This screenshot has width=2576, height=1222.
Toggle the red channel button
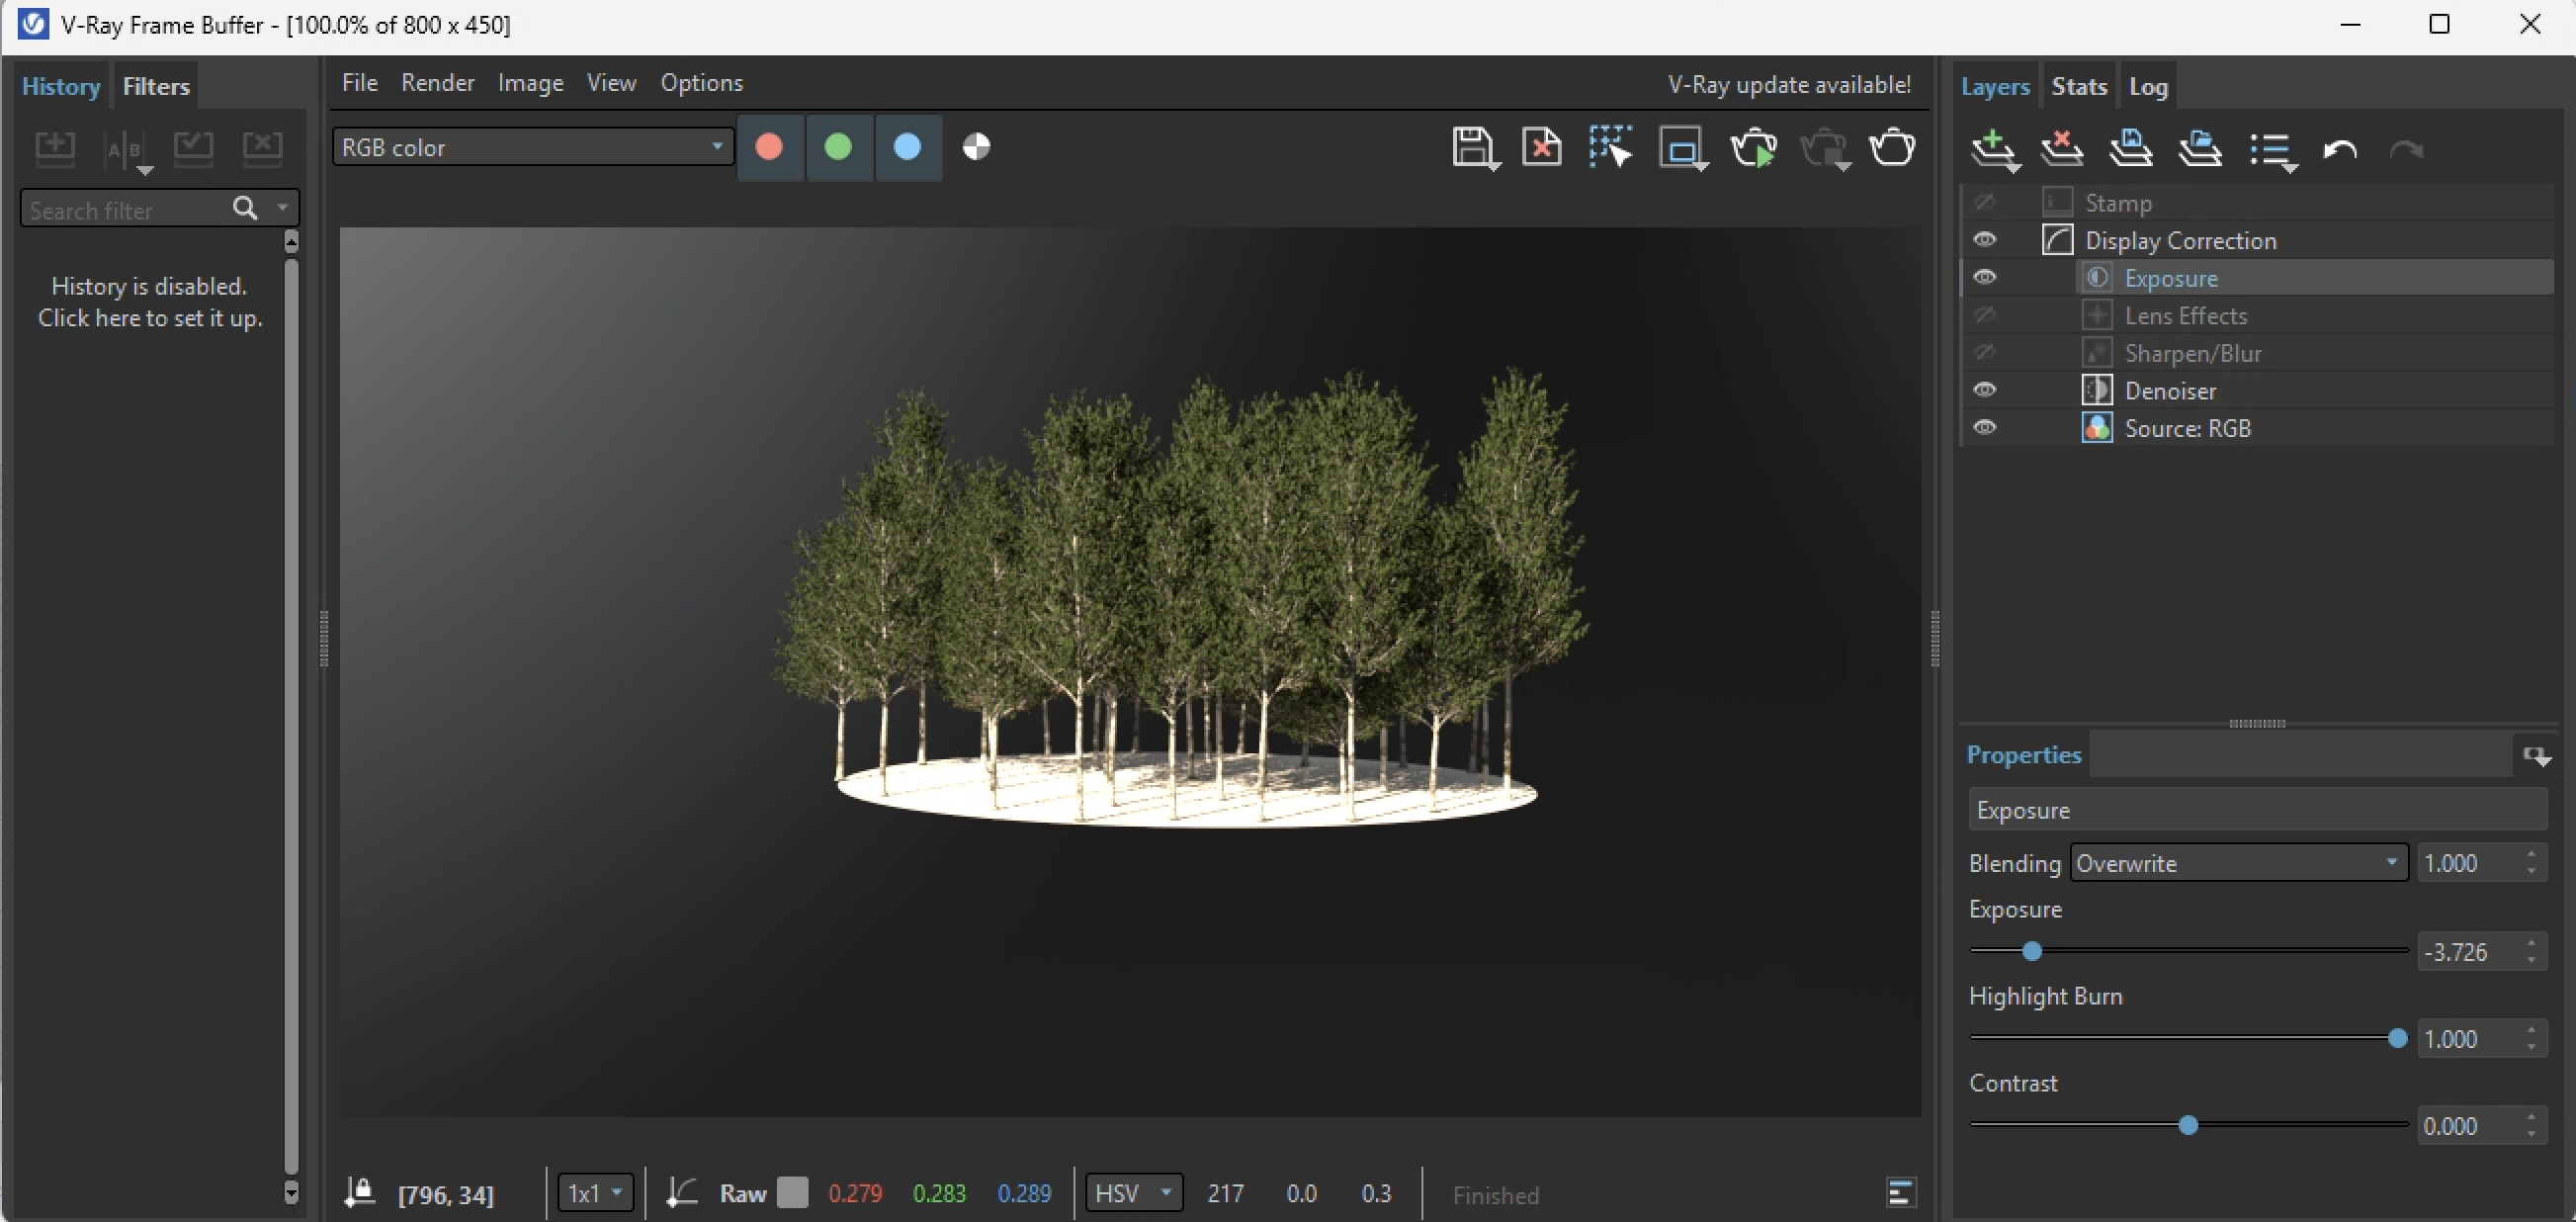pos(769,148)
